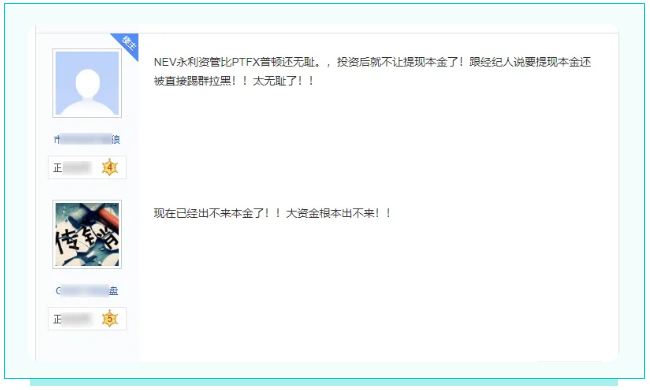Viewport: 650px width, 390px height.
Task: Click the 正 rank label beside star 4
Action: pos(58,167)
